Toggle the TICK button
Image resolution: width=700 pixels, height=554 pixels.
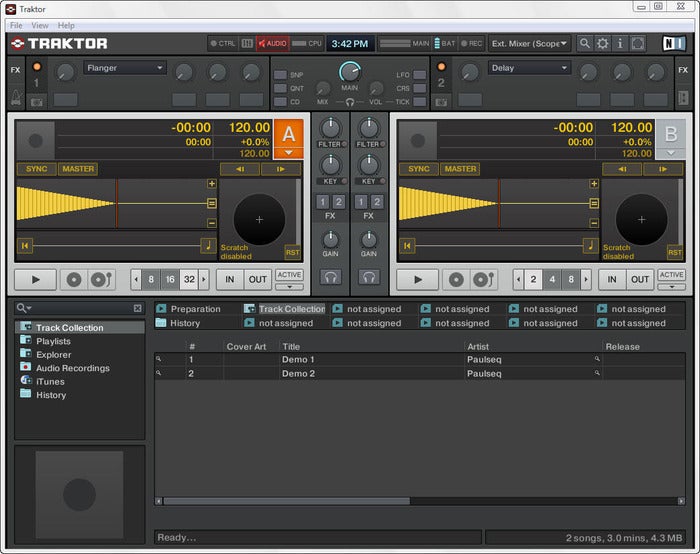point(420,101)
